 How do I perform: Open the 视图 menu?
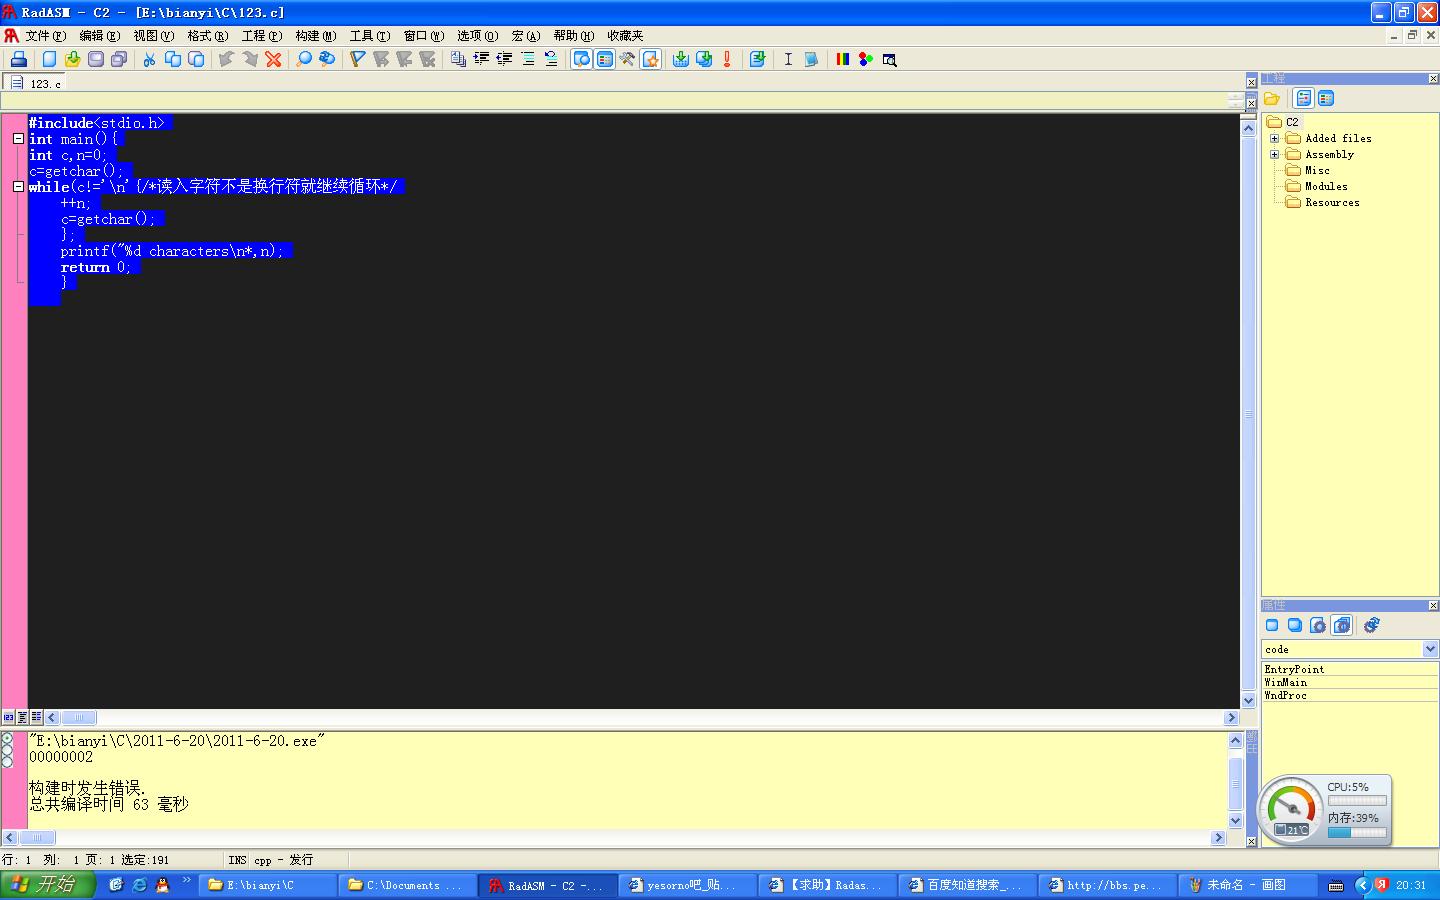[153, 35]
